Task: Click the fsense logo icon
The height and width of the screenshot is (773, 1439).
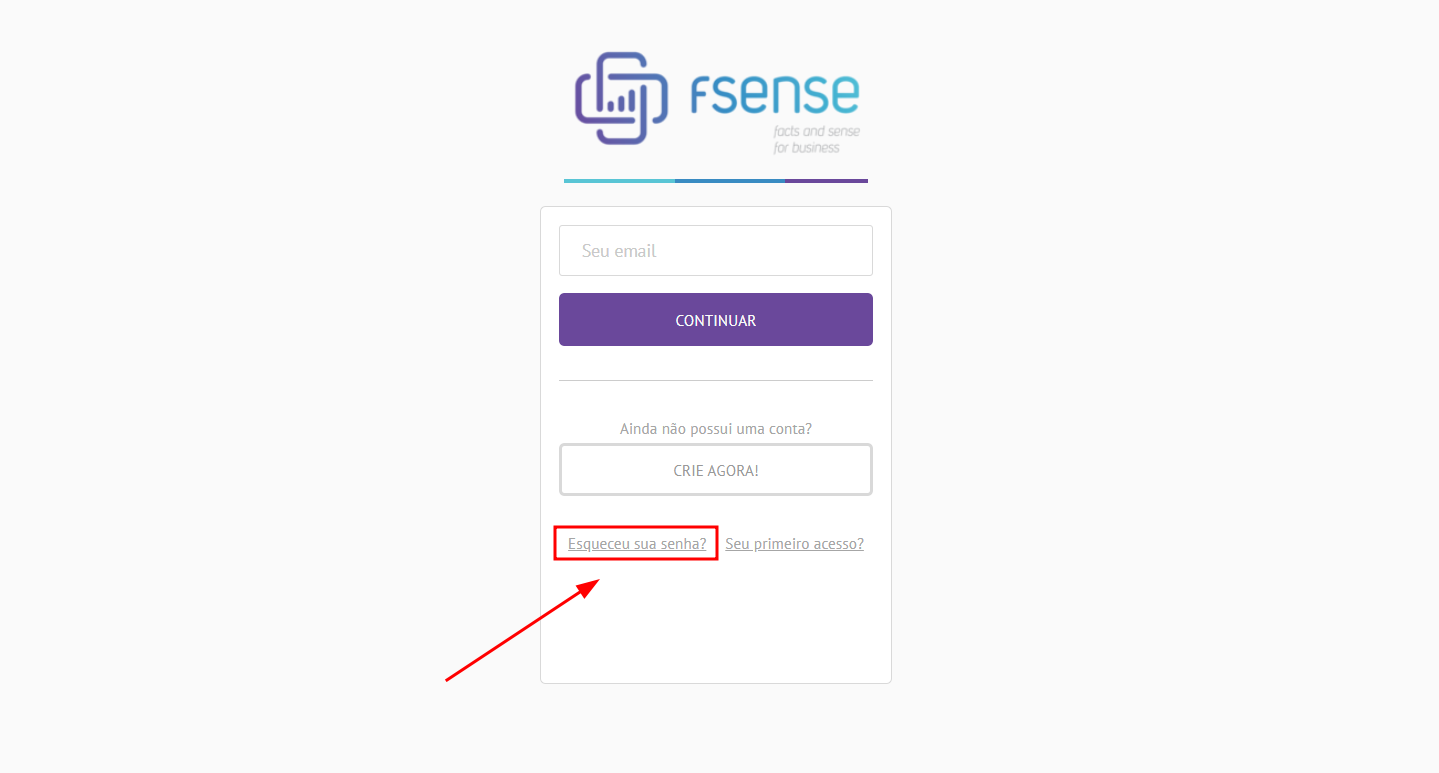Action: pos(620,98)
